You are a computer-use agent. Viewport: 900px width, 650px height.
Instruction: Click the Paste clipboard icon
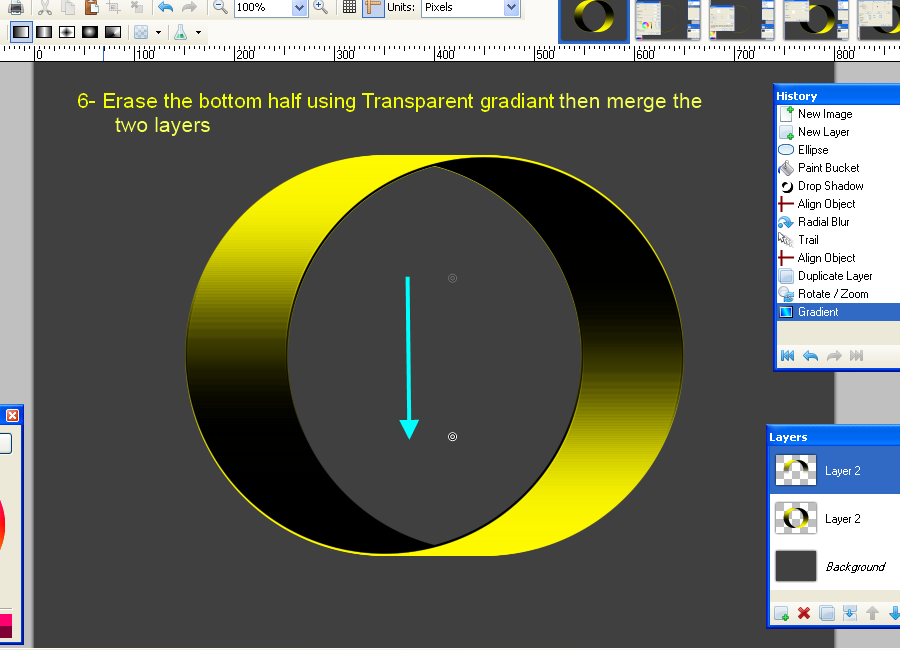tap(91, 7)
